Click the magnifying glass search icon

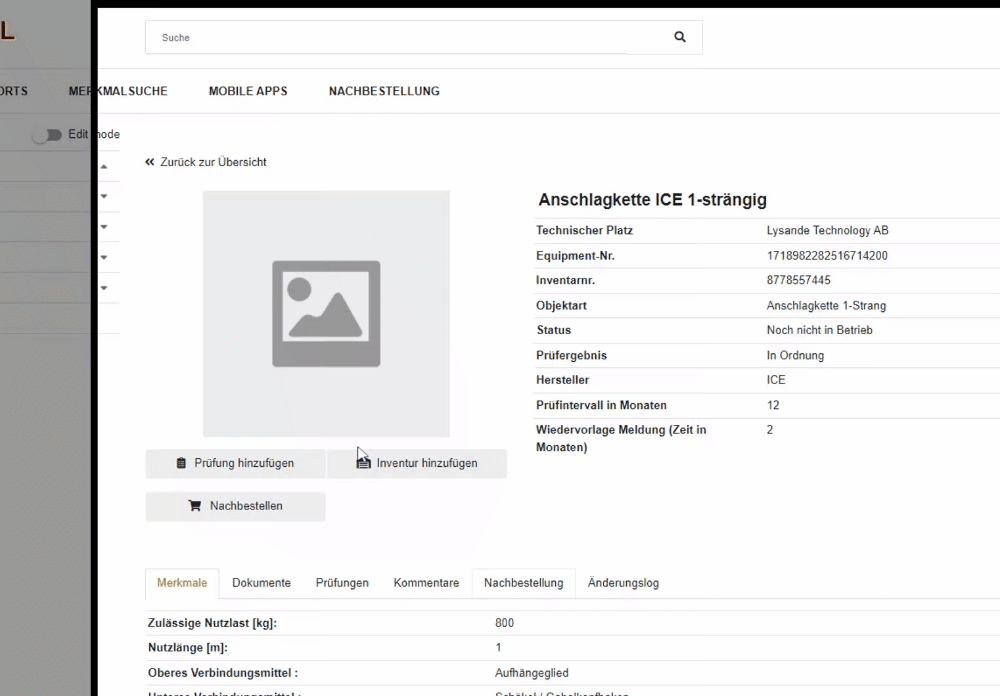[680, 37]
